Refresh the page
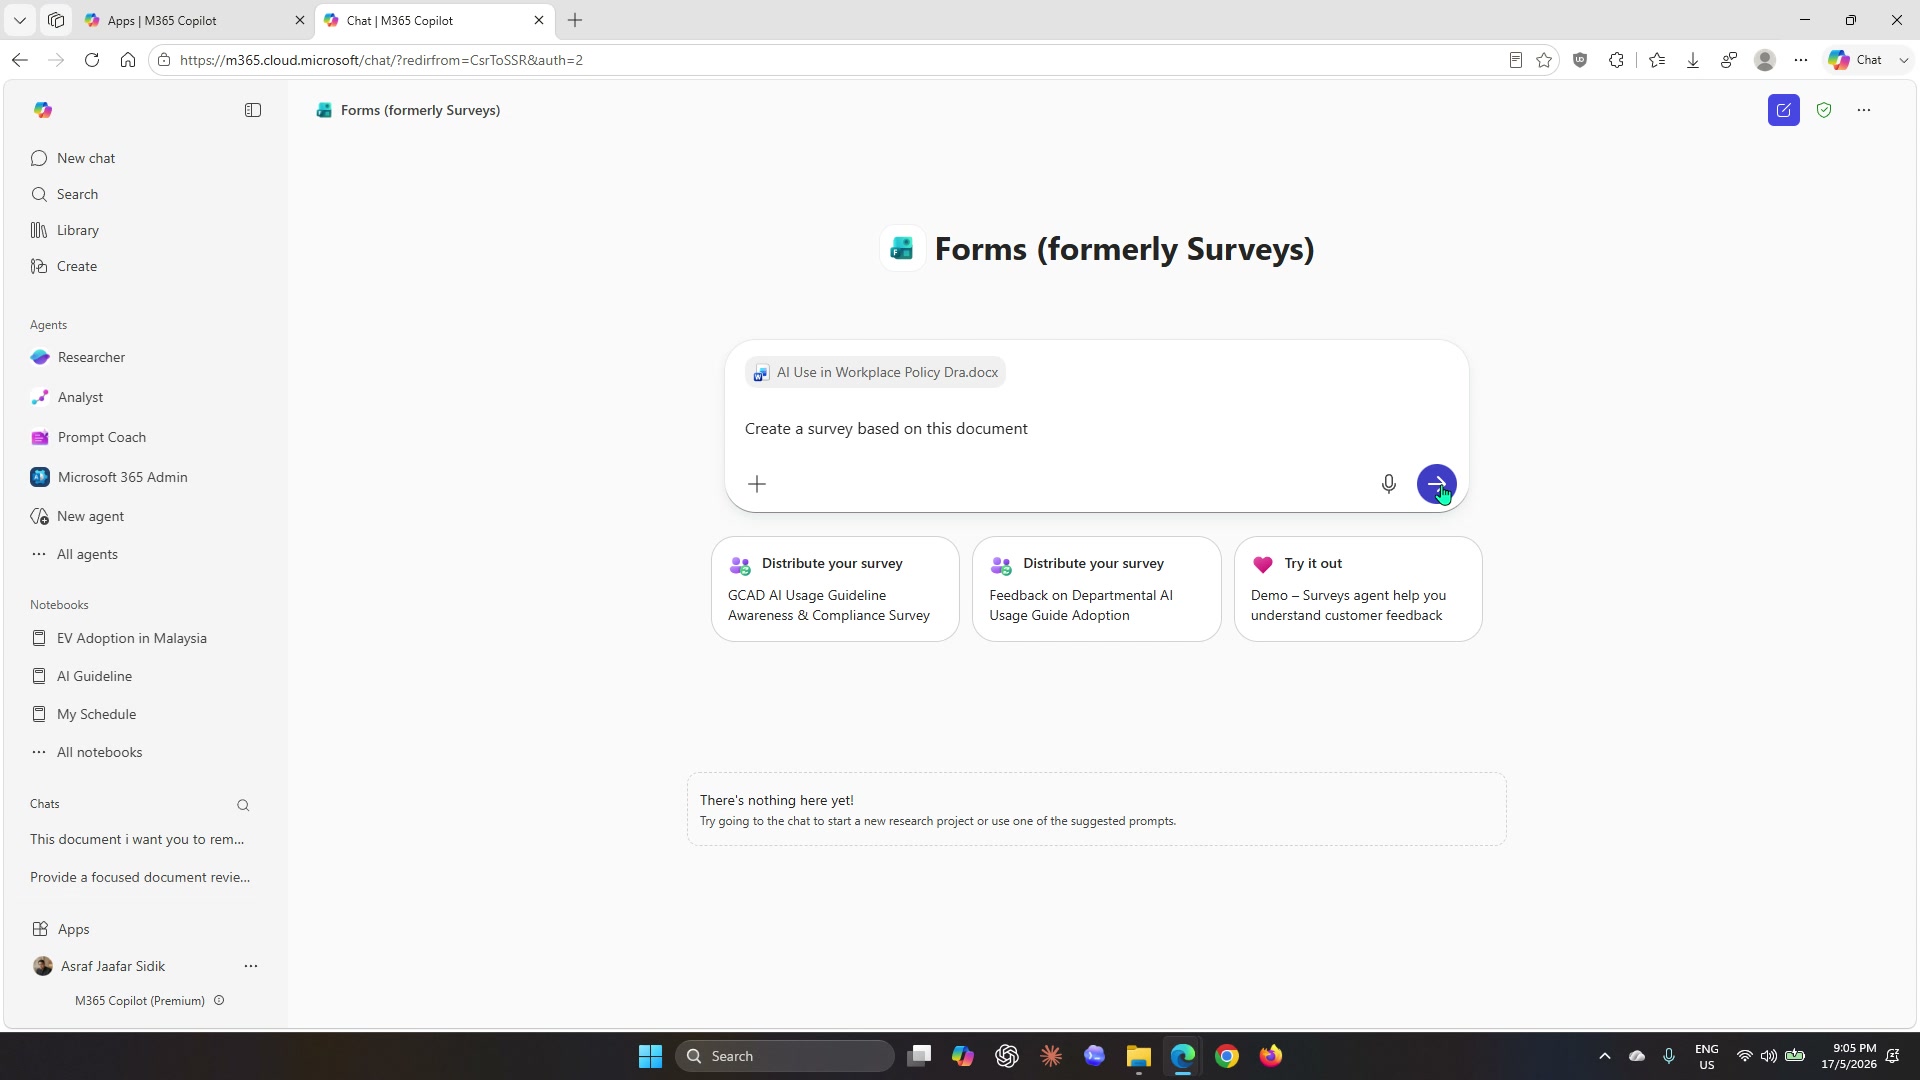This screenshot has width=1920, height=1080. click(x=92, y=60)
